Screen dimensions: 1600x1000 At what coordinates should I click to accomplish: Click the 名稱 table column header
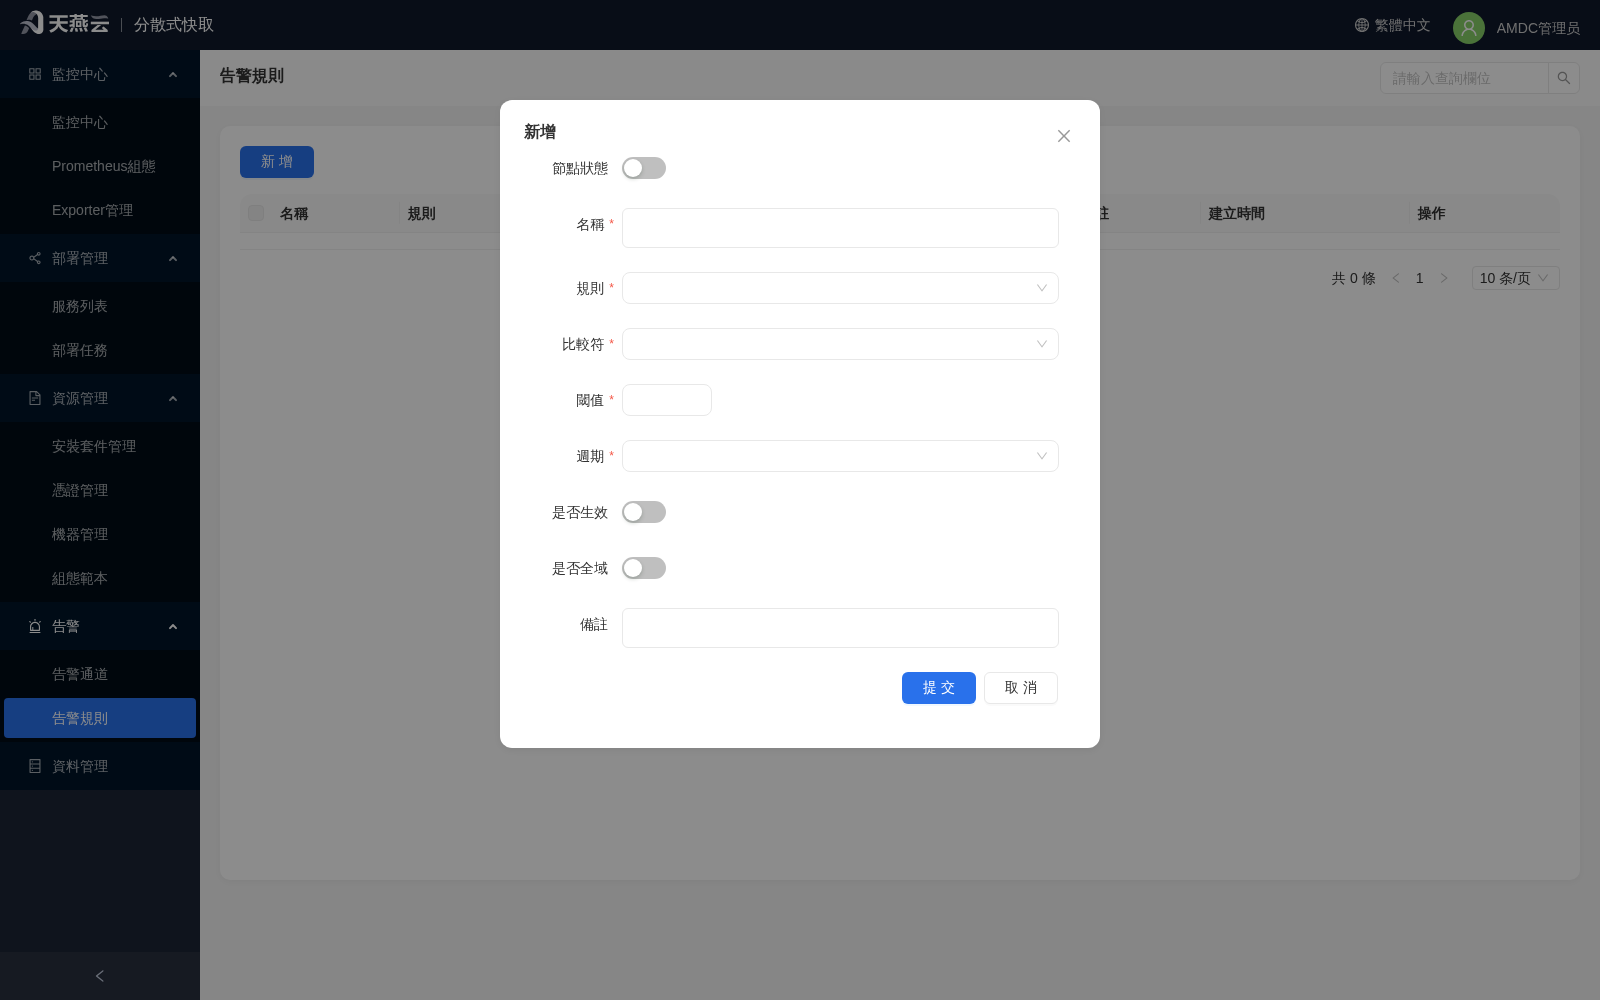[294, 213]
